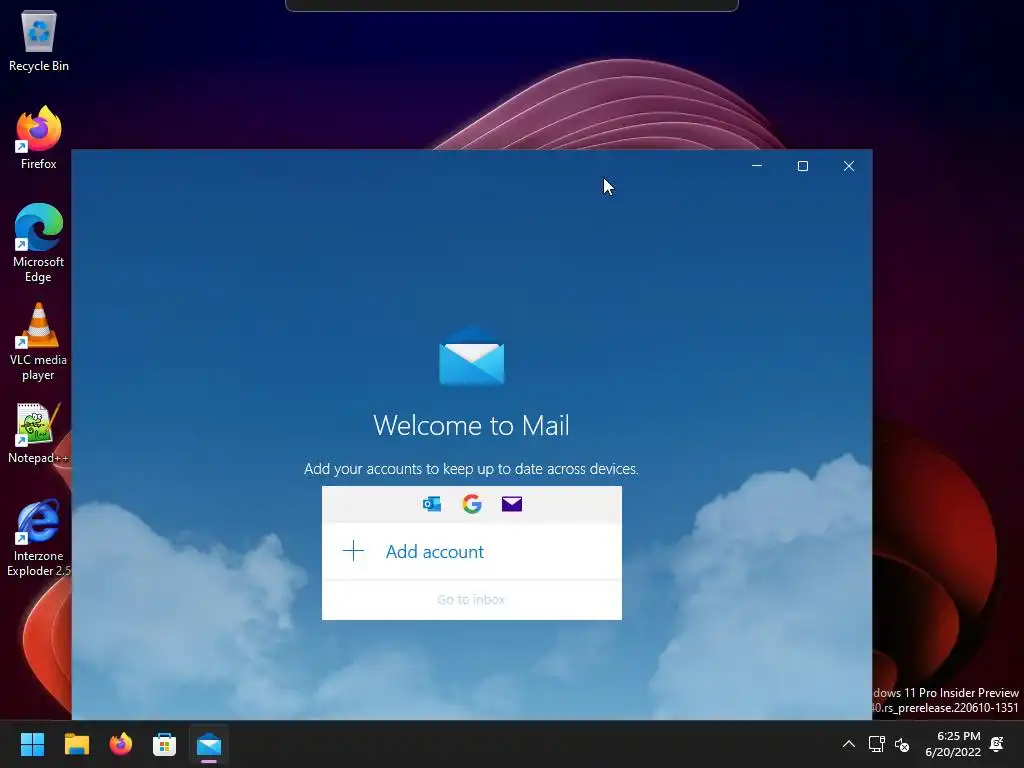Click the muted volume tray icon
The width and height of the screenshot is (1024, 768).
902,744
